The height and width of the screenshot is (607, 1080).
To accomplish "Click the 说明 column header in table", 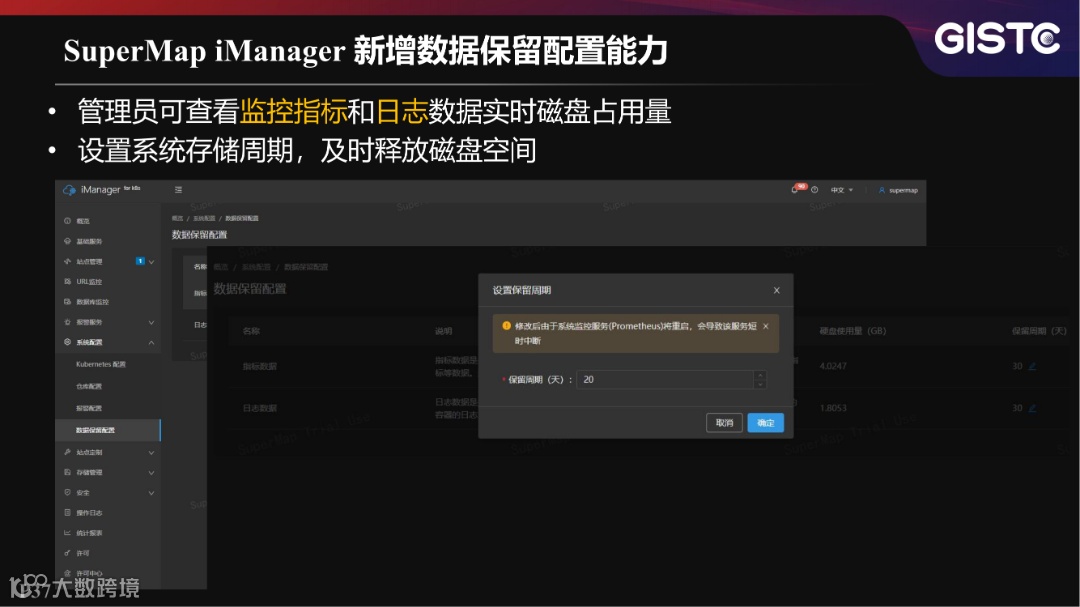I will (444, 331).
